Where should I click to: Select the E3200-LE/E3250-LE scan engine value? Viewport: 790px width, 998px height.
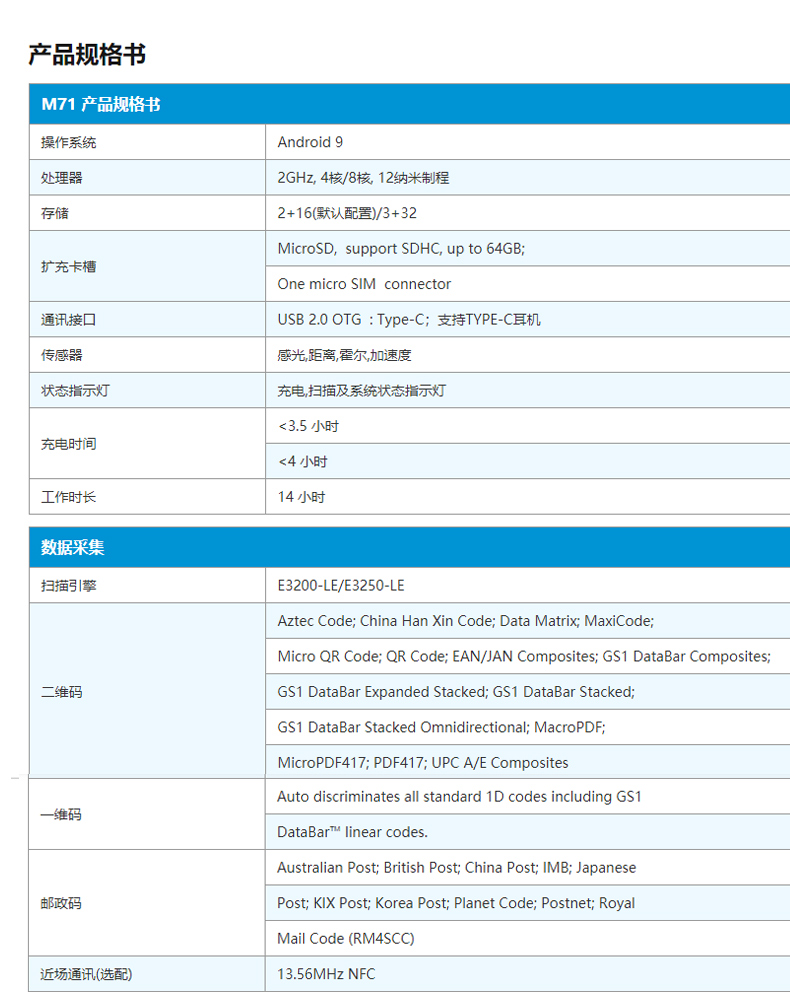341,585
